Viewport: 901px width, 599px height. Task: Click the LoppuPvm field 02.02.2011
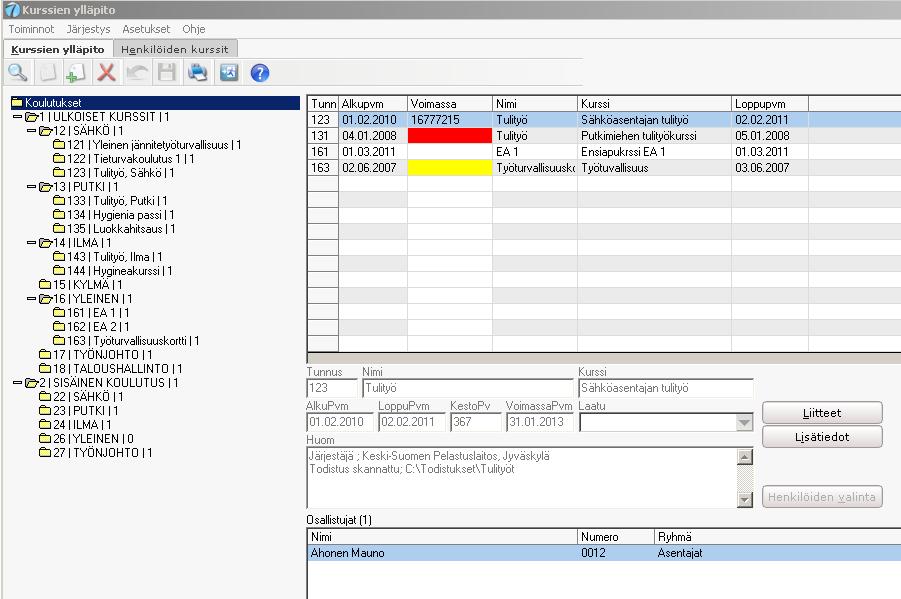point(411,422)
